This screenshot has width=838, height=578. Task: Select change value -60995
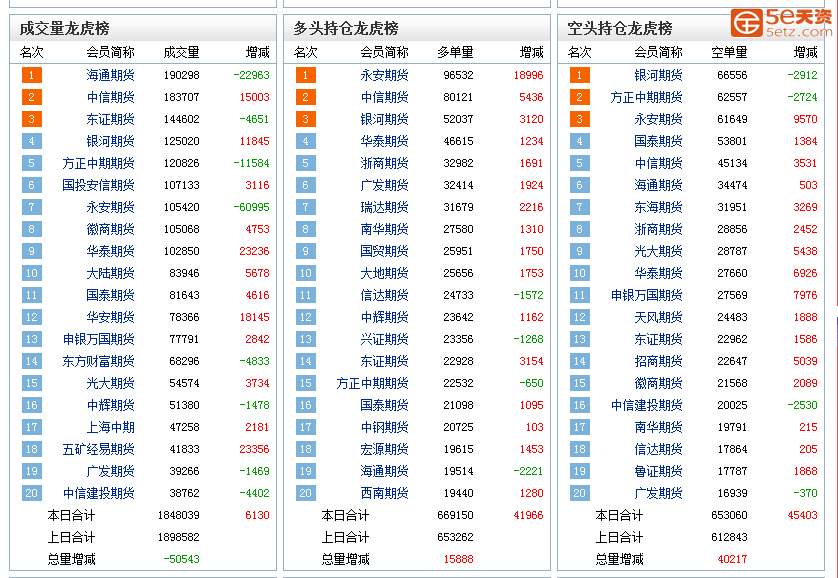(x=252, y=207)
